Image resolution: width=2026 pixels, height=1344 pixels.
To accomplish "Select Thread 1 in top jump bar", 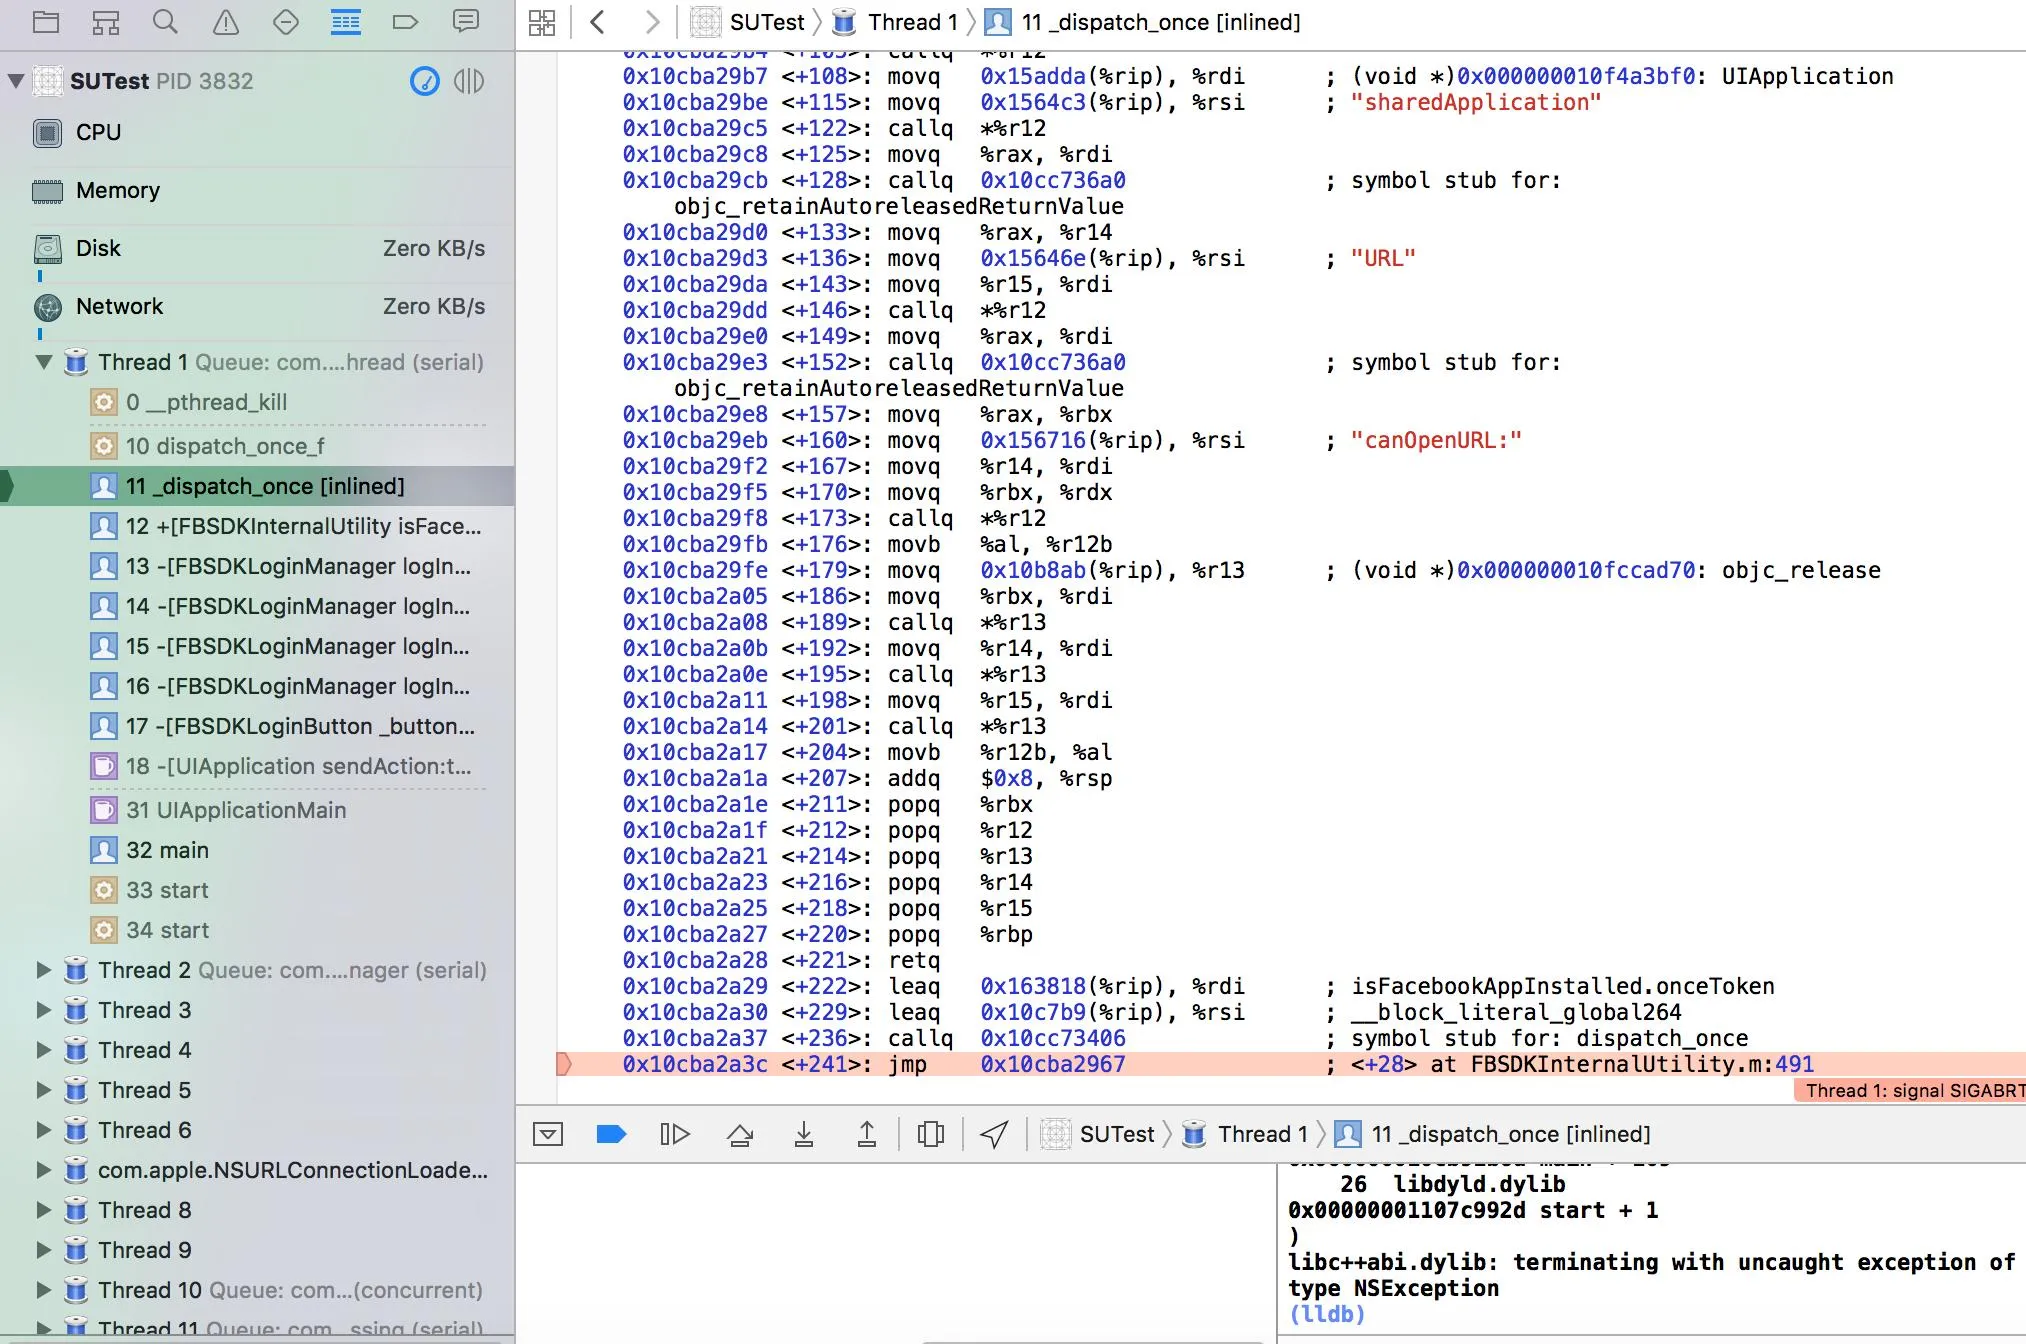I will (x=911, y=22).
